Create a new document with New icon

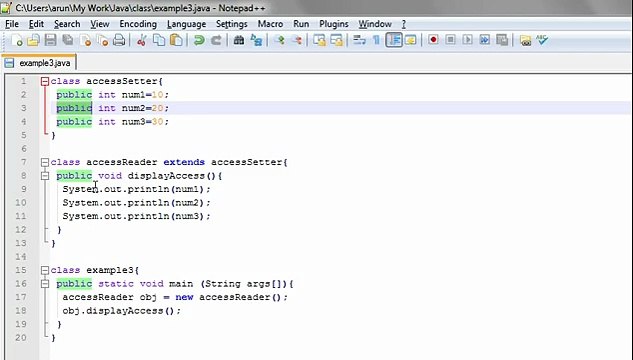tap(17, 40)
